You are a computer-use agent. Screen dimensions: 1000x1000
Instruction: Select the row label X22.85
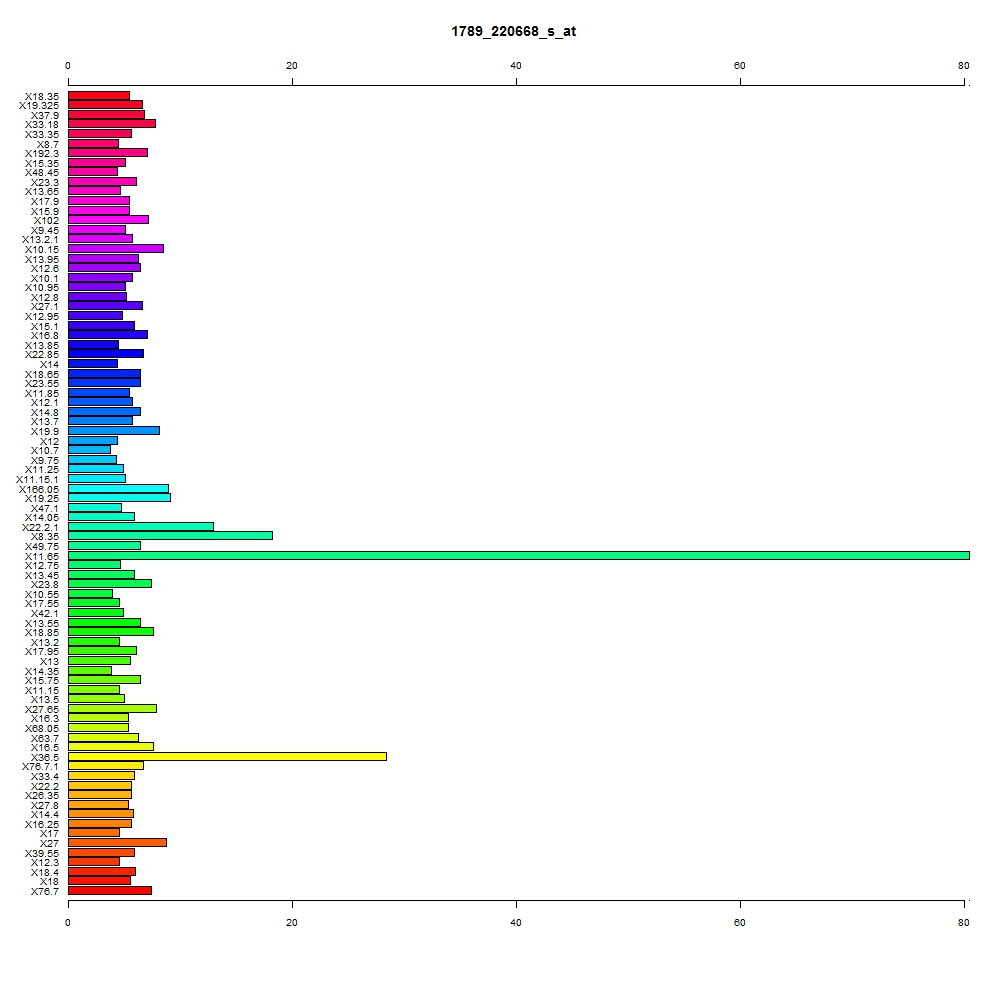pos(42,355)
